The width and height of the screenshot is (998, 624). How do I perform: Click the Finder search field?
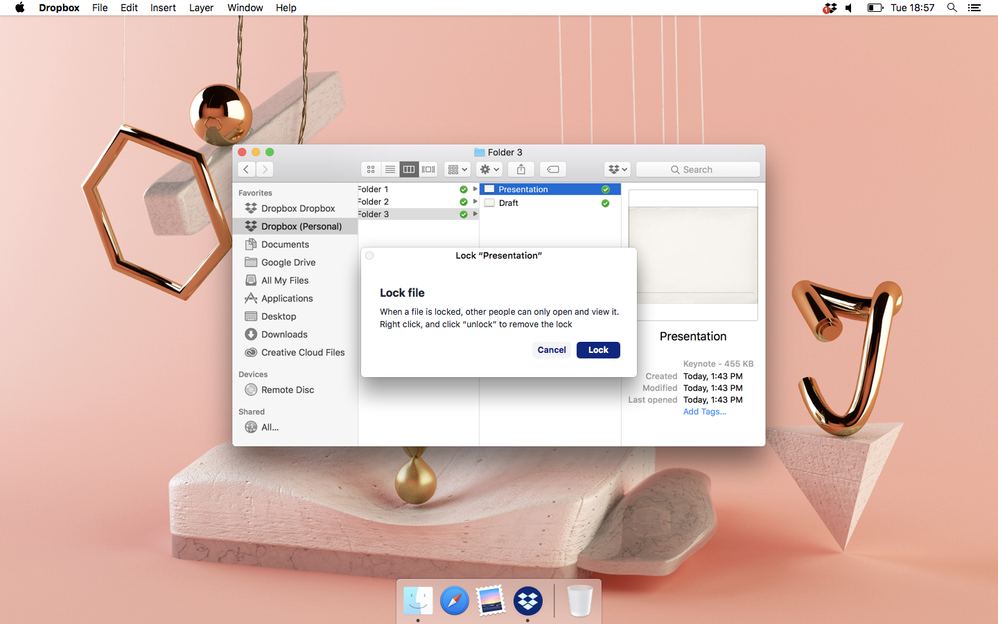[x=698, y=170]
